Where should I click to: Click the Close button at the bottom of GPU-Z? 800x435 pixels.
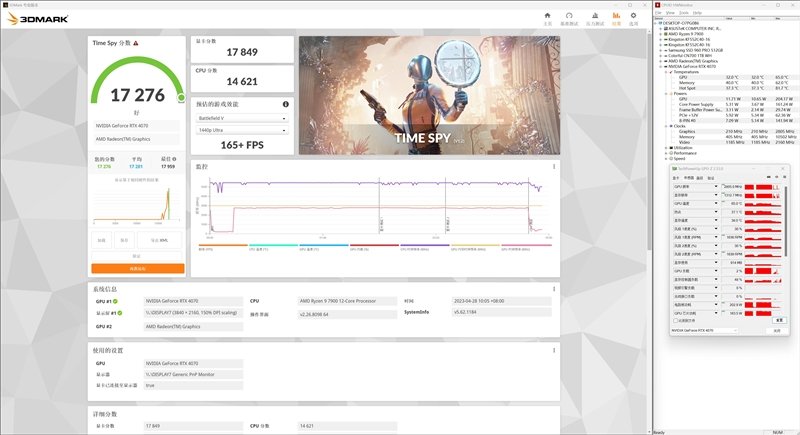tap(777, 330)
